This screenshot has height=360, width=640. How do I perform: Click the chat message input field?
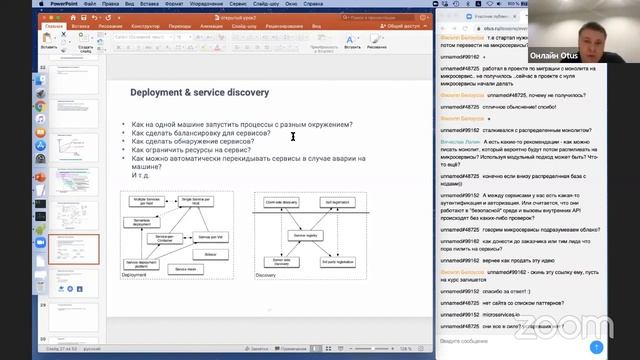(512, 341)
